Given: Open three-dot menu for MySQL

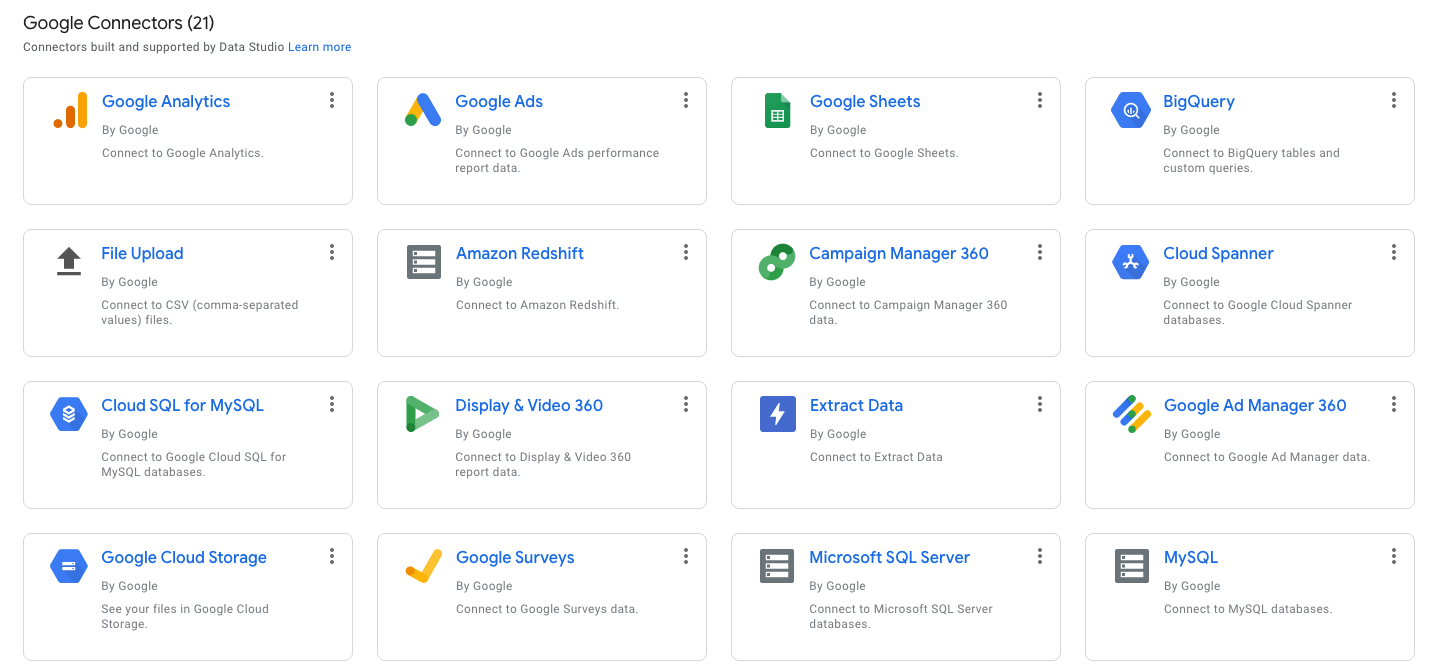Looking at the screenshot, I should coord(1394,556).
